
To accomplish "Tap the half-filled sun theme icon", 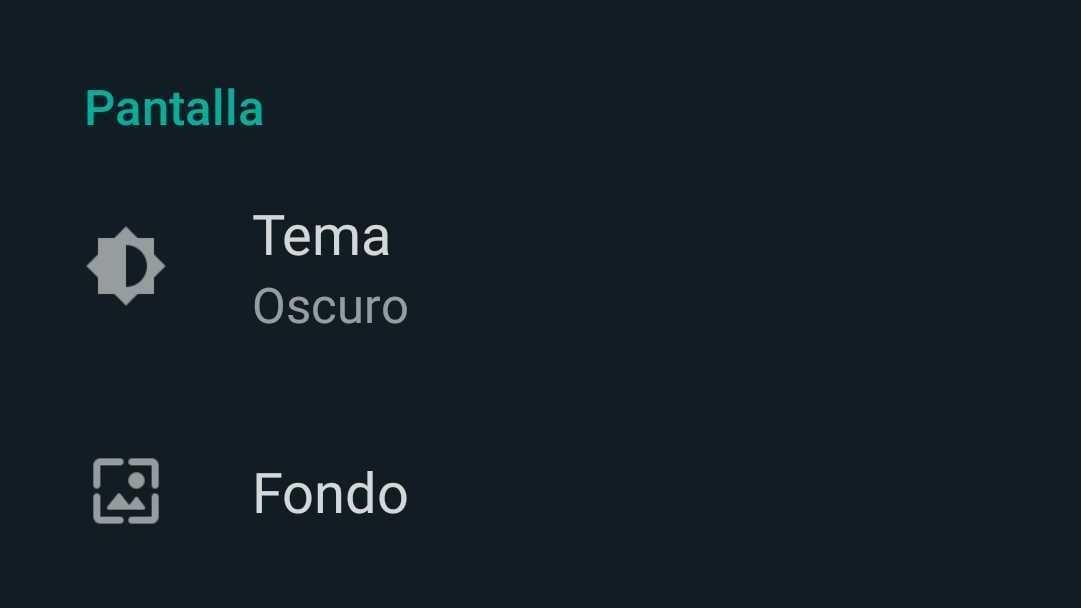I will (126, 266).
